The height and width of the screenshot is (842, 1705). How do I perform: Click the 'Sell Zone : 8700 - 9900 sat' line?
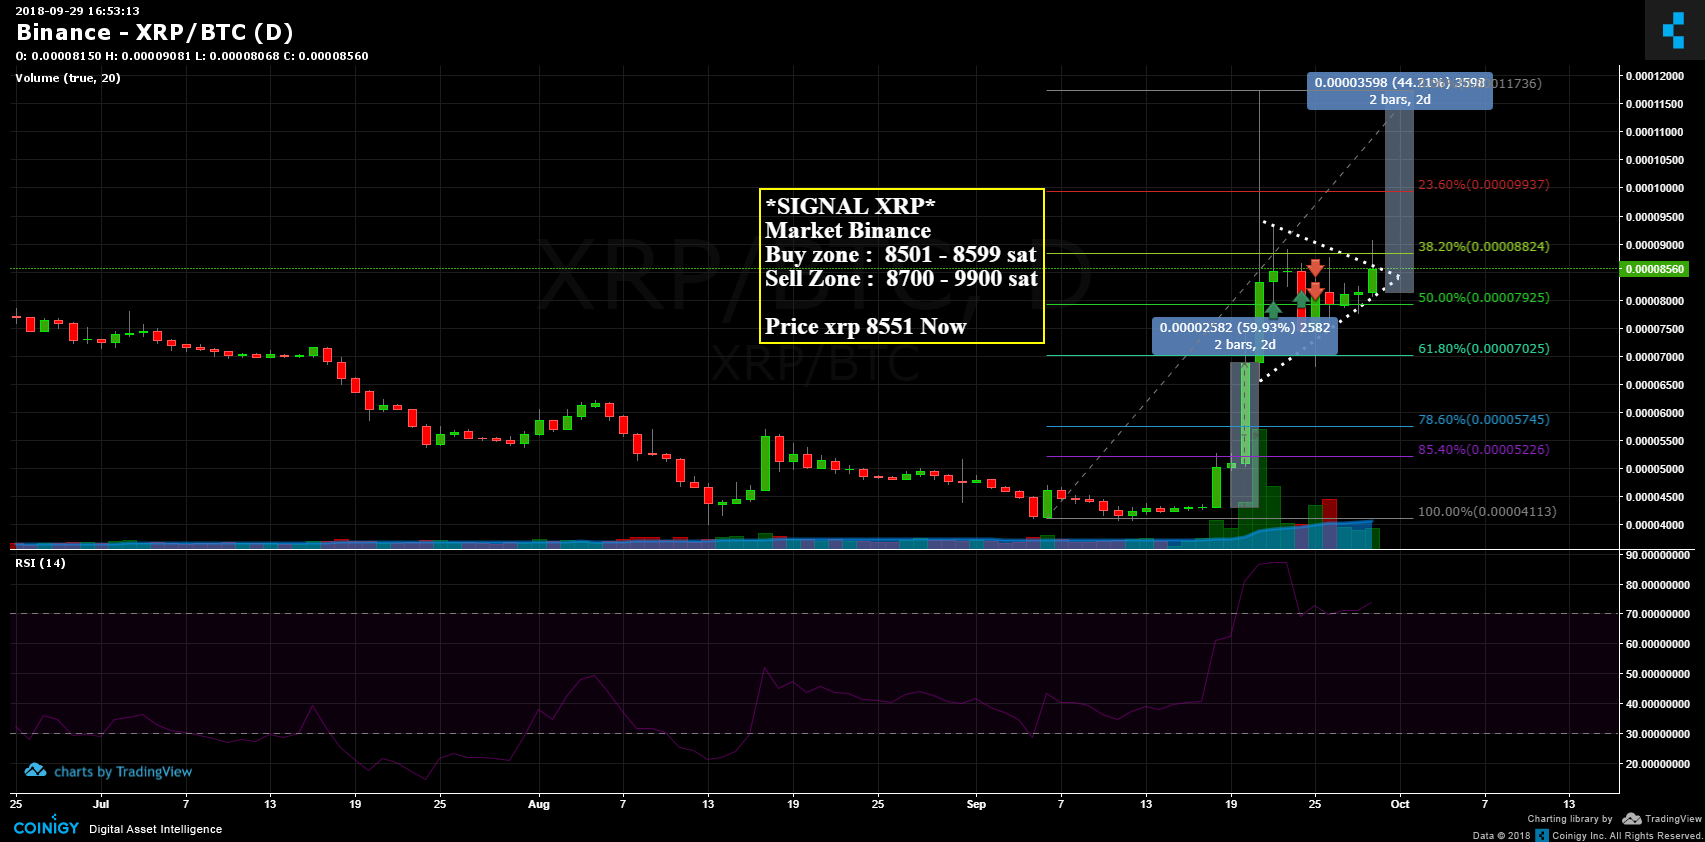point(901,278)
